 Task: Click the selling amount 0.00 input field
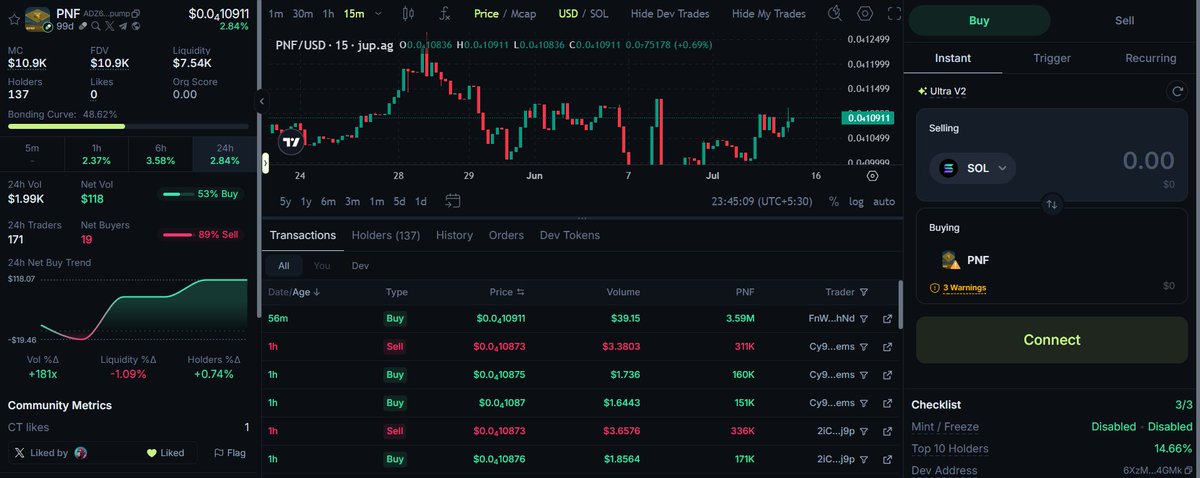[1147, 160]
